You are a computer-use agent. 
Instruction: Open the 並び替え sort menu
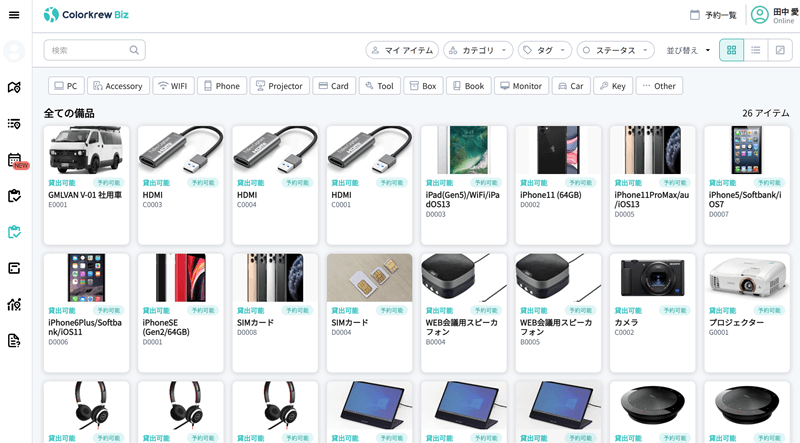tap(688, 50)
